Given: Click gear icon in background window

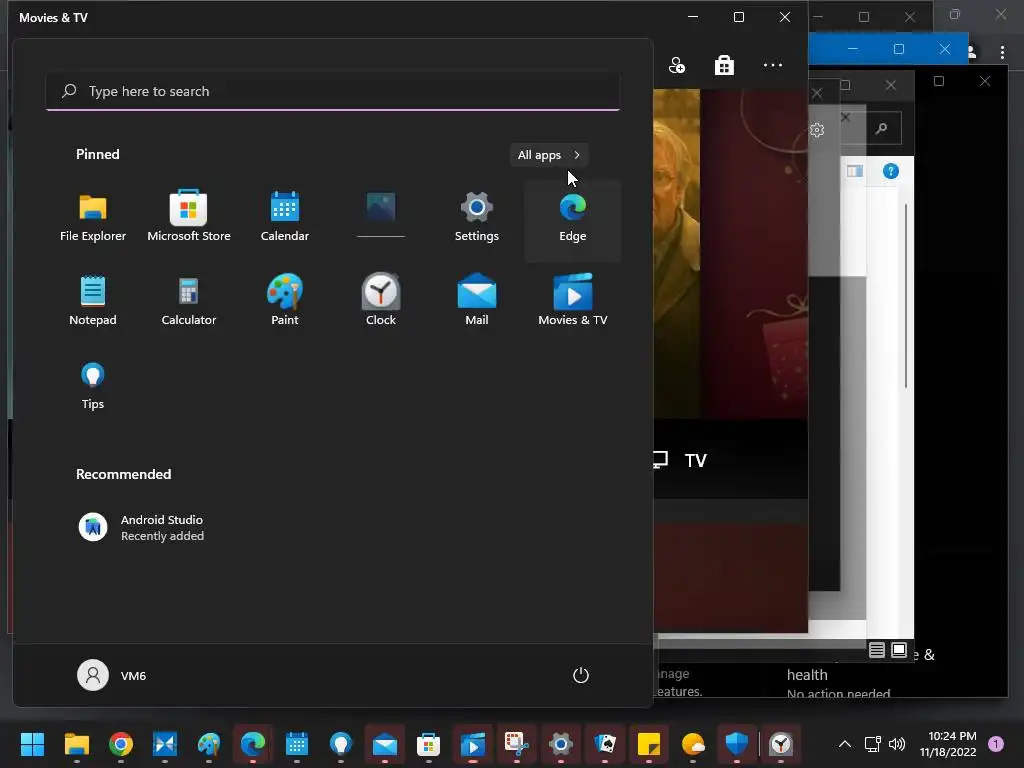Looking at the screenshot, I should (817, 130).
